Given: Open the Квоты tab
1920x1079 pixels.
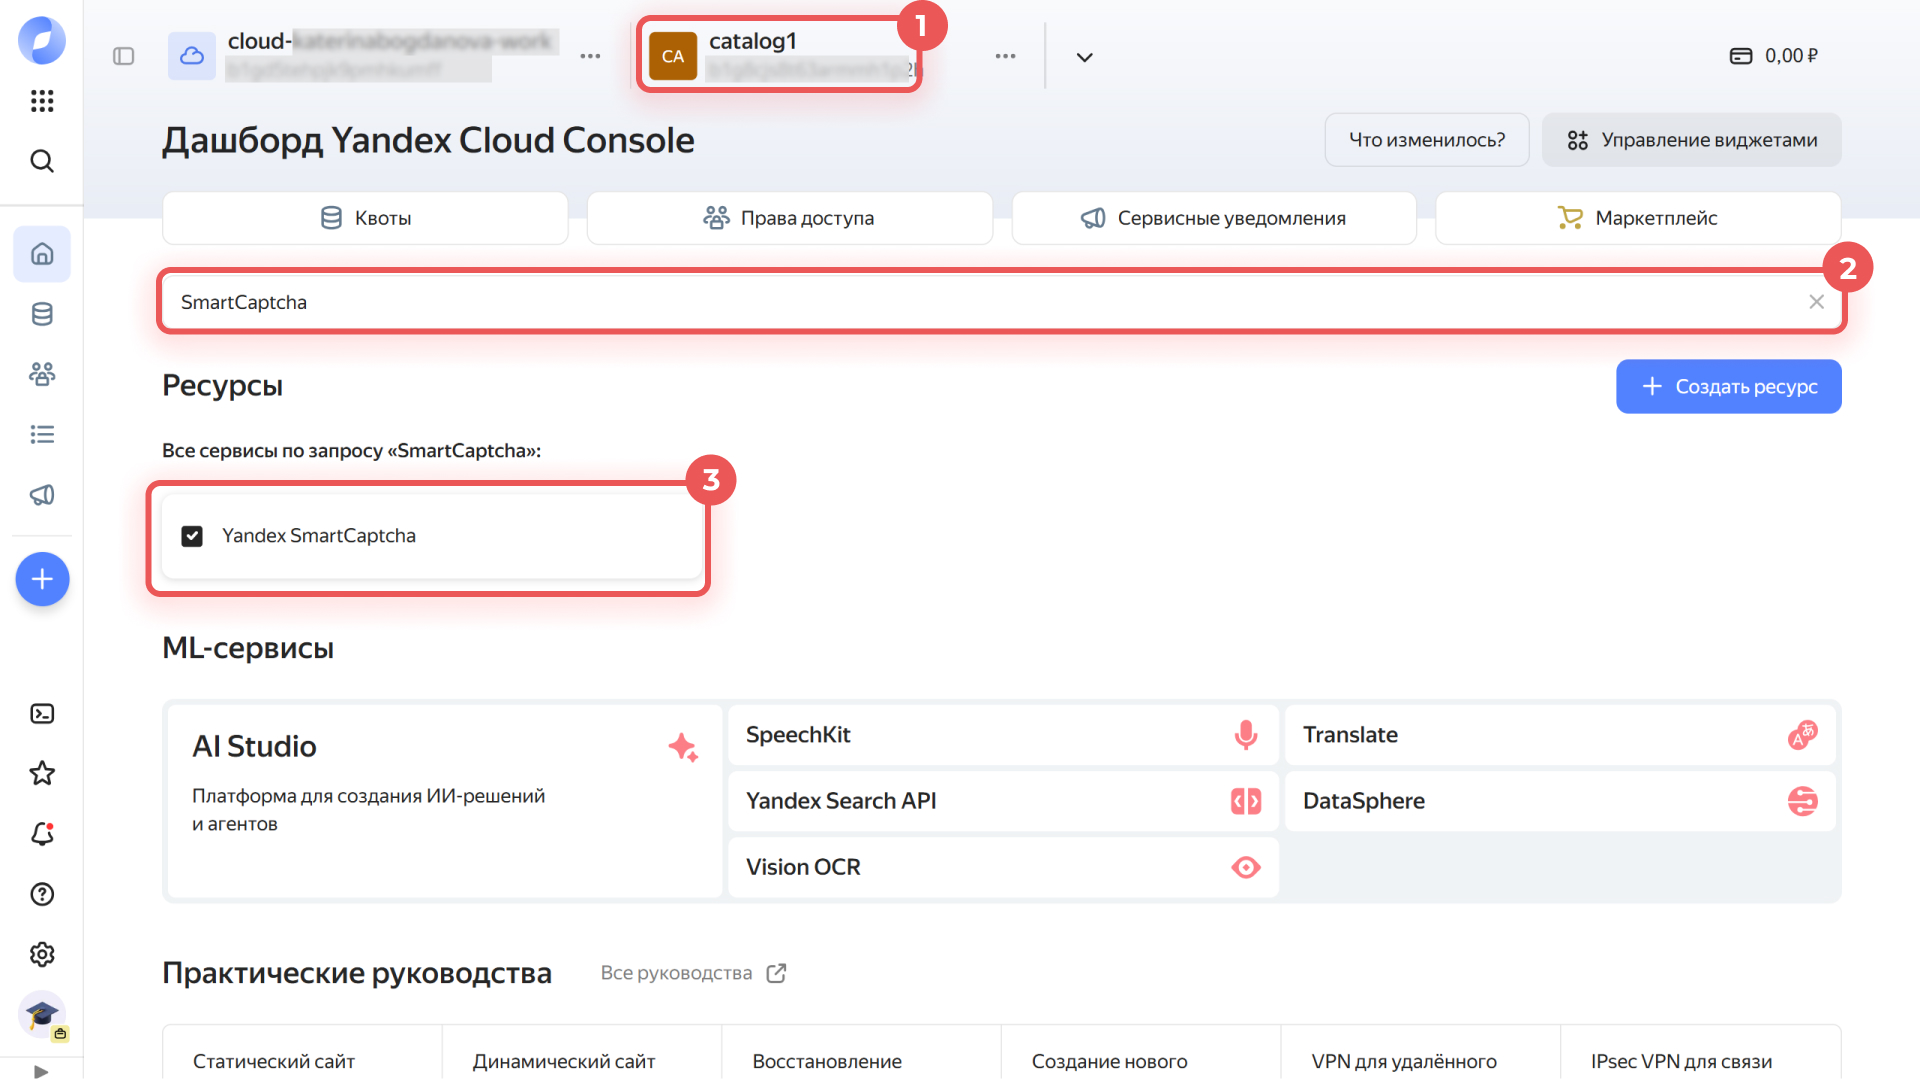Looking at the screenshot, I should pos(365,218).
